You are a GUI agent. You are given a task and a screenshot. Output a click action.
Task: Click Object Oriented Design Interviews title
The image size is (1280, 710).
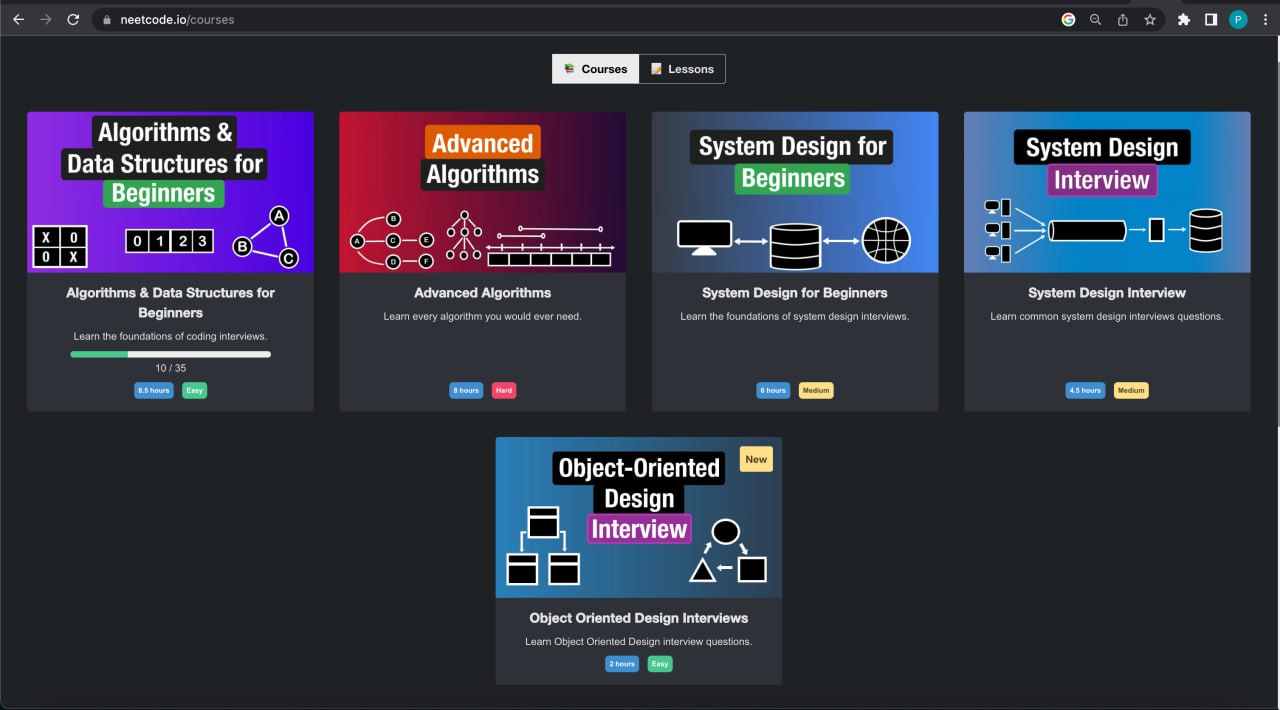coord(639,618)
